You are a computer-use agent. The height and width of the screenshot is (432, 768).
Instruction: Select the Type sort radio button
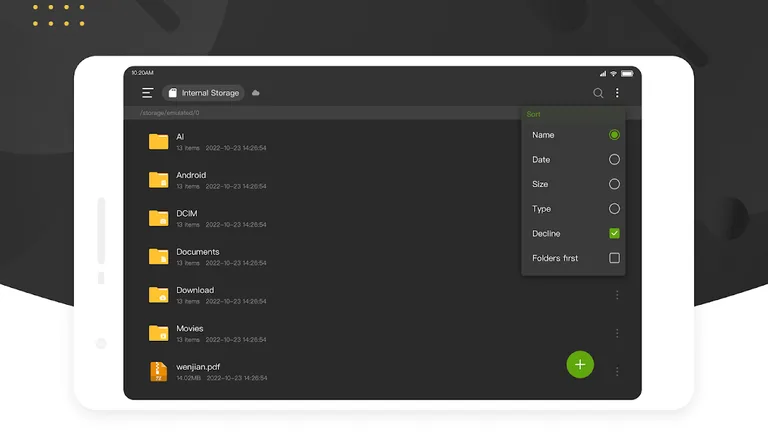[614, 209]
